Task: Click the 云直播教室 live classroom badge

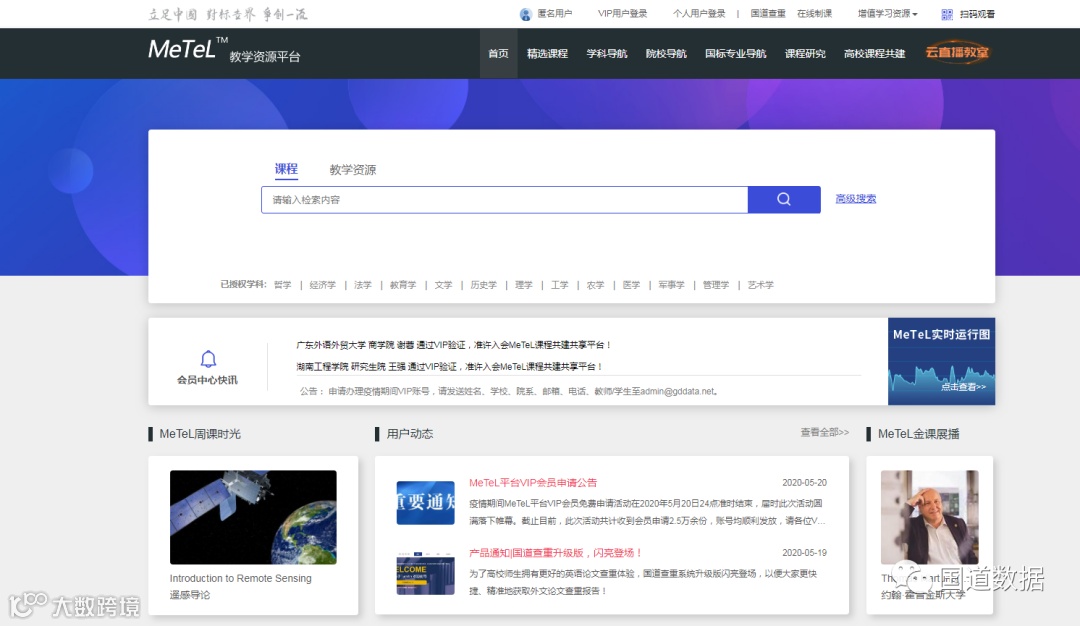Action: (x=957, y=52)
